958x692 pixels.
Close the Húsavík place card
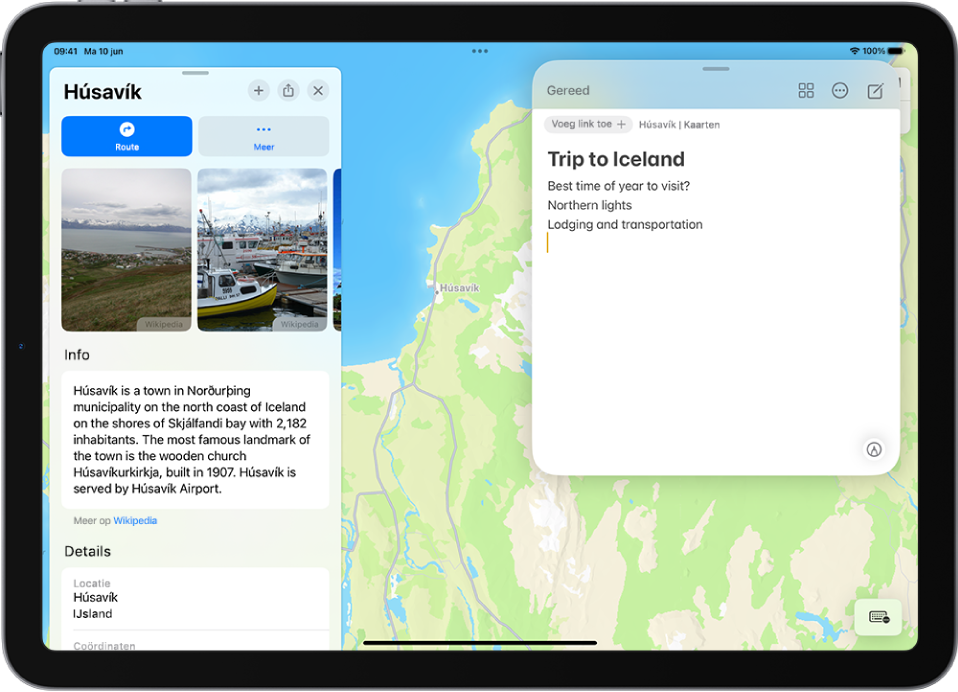click(x=318, y=90)
